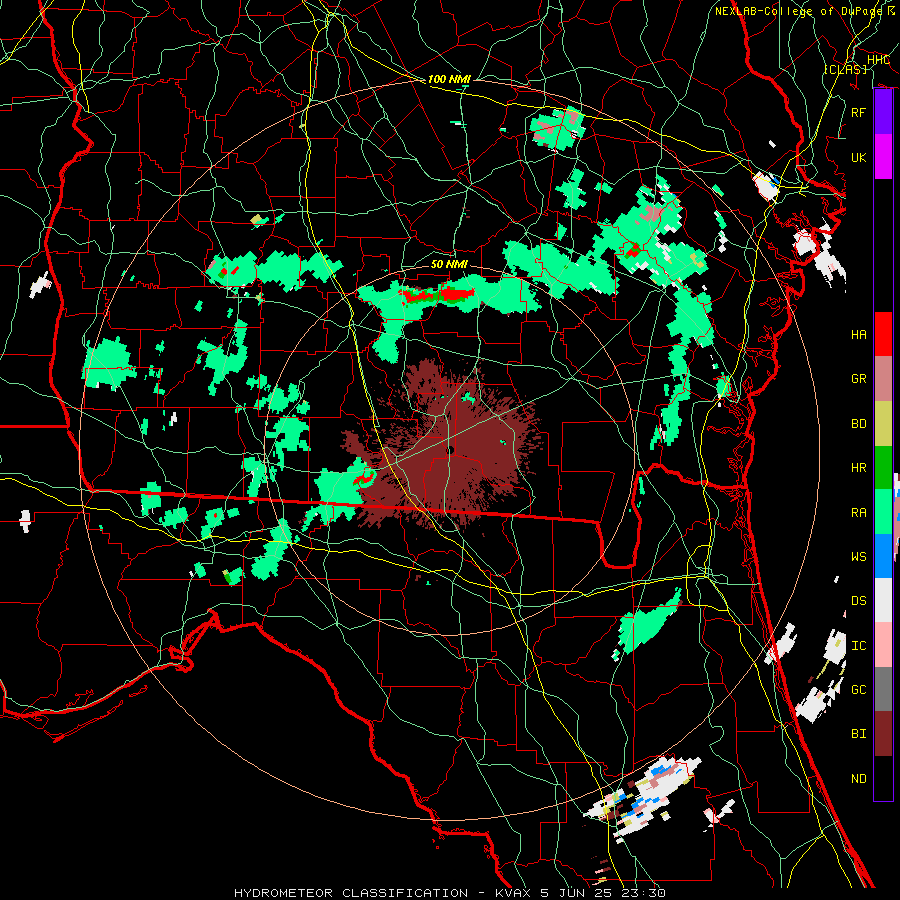This screenshot has width=900, height=900.
Task: Click the IC legend label
Action: pos(859,646)
